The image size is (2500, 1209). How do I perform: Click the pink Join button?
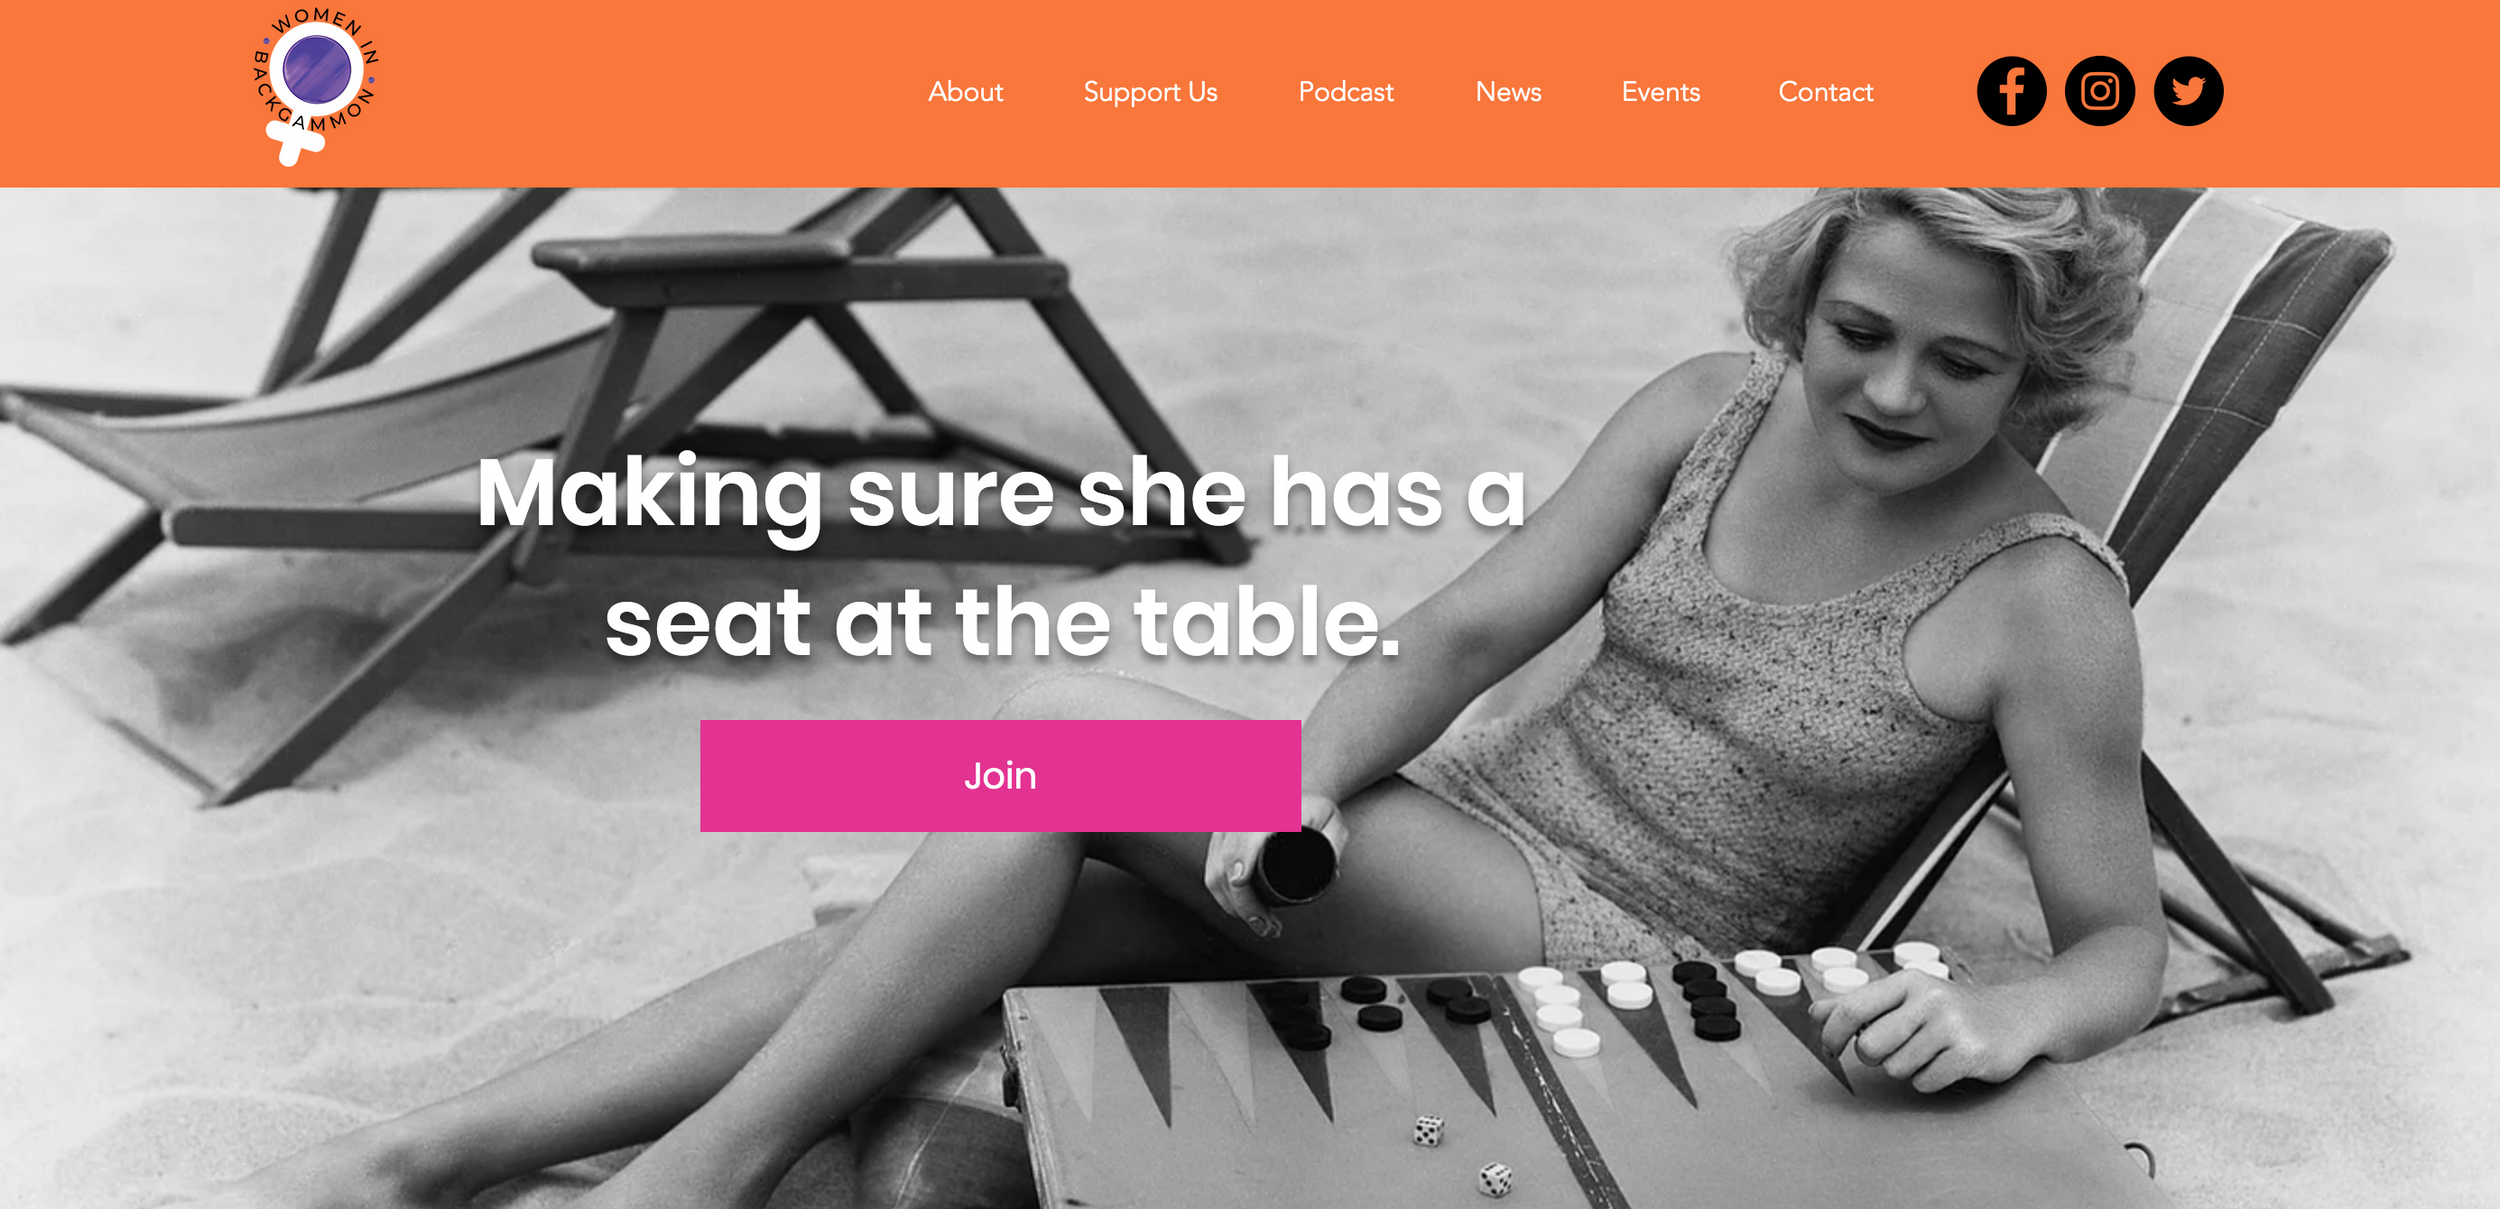click(x=1000, y=775)
